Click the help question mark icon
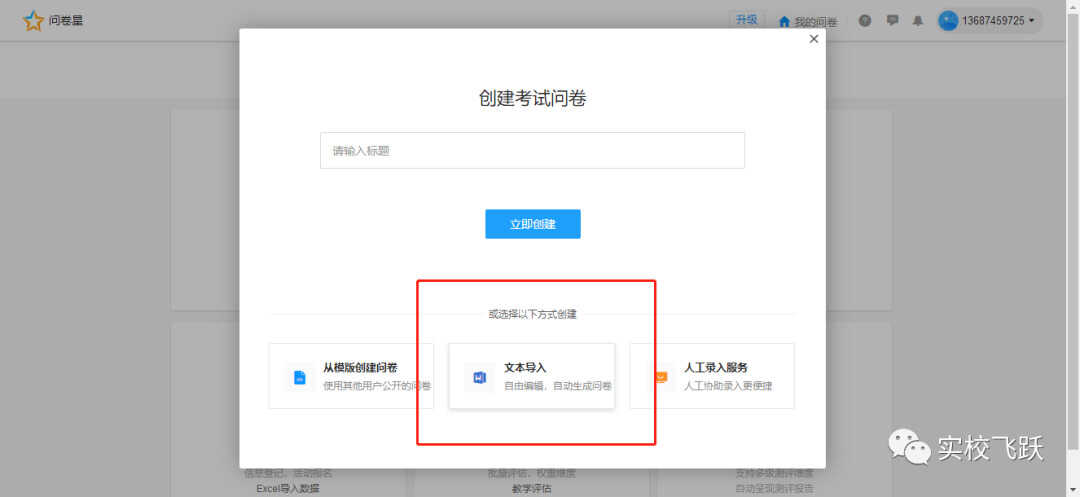 [865, 21]
